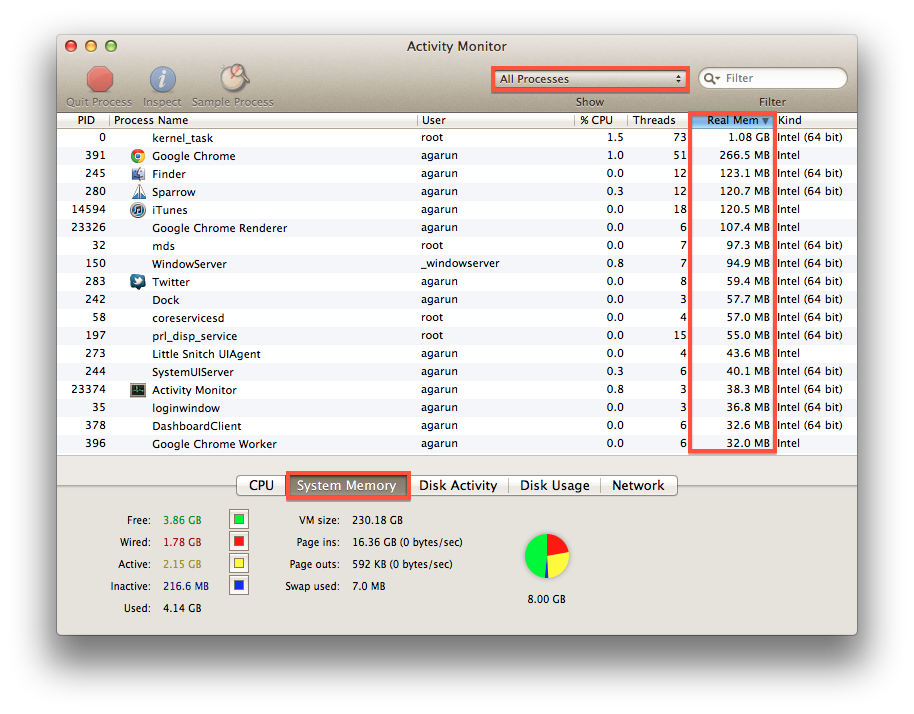Click the Sample Process icon
Screen dimensions: 914x714
point(234,78)
